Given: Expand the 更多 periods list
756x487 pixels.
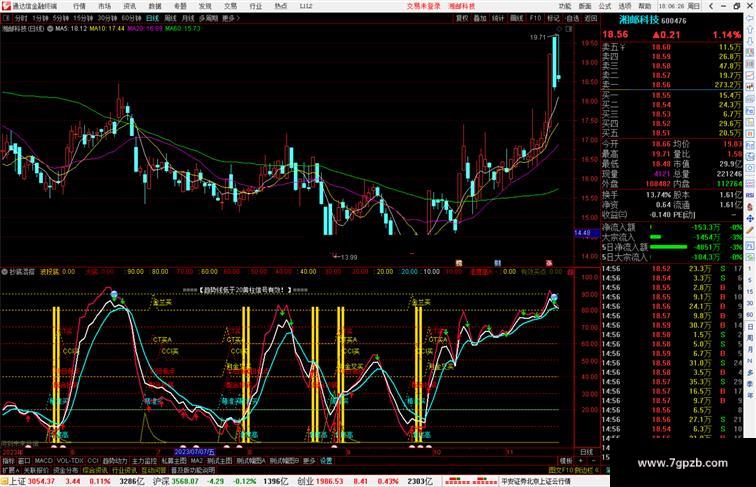Looking at the screenshot, I should coord(230,18).
